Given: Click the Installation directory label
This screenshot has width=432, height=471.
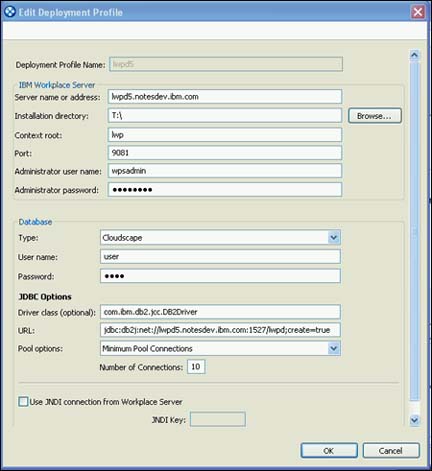Looking at the screenshot, I should 52,116.
